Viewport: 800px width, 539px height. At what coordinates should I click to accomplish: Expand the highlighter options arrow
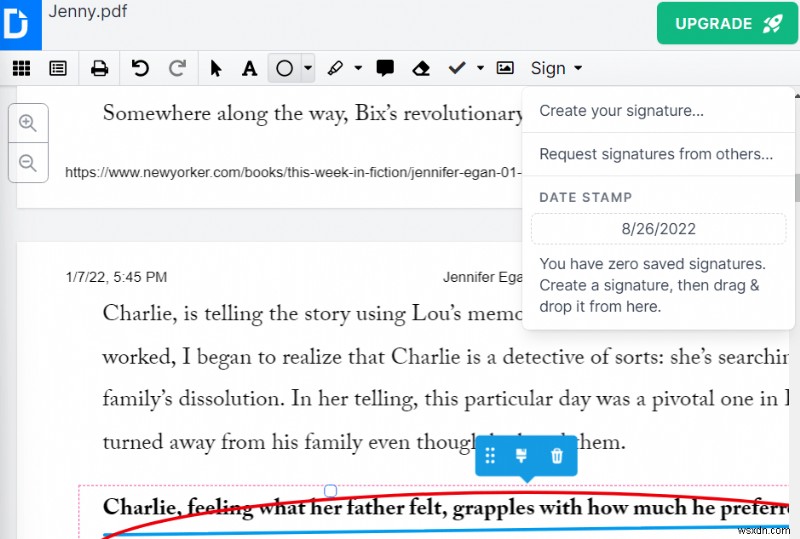coord(358,68)
